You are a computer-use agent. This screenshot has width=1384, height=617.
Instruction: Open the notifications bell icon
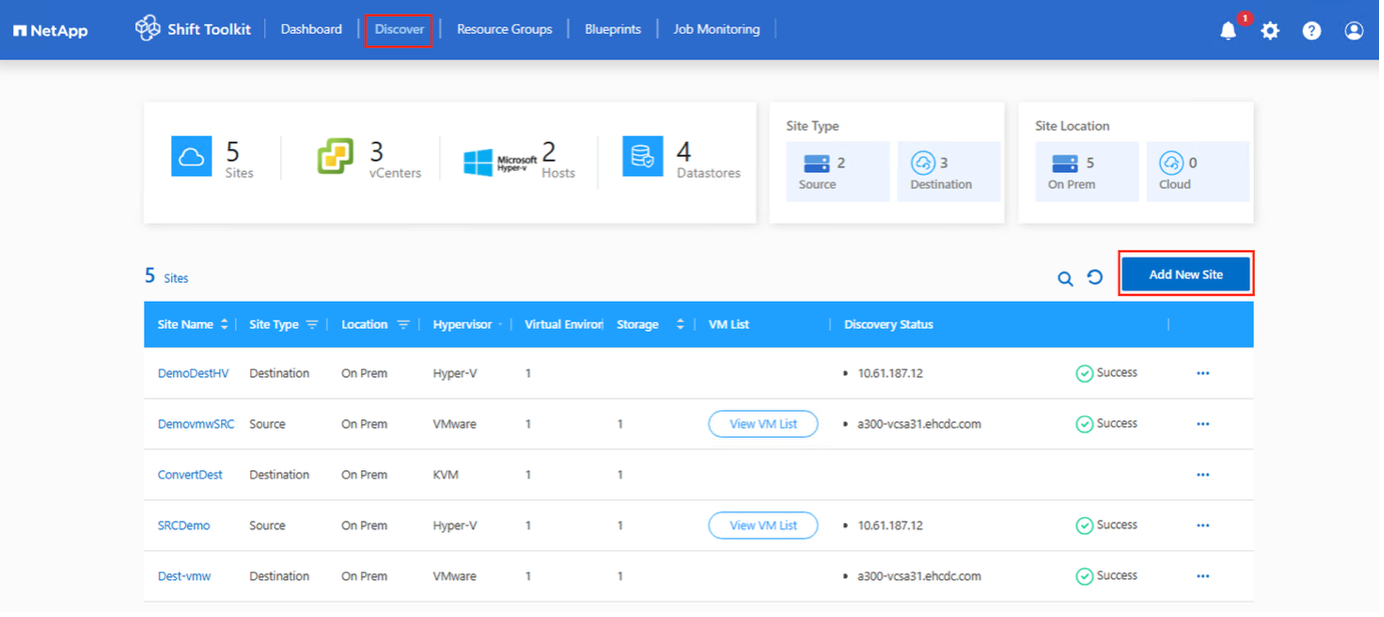point(1228,31)
